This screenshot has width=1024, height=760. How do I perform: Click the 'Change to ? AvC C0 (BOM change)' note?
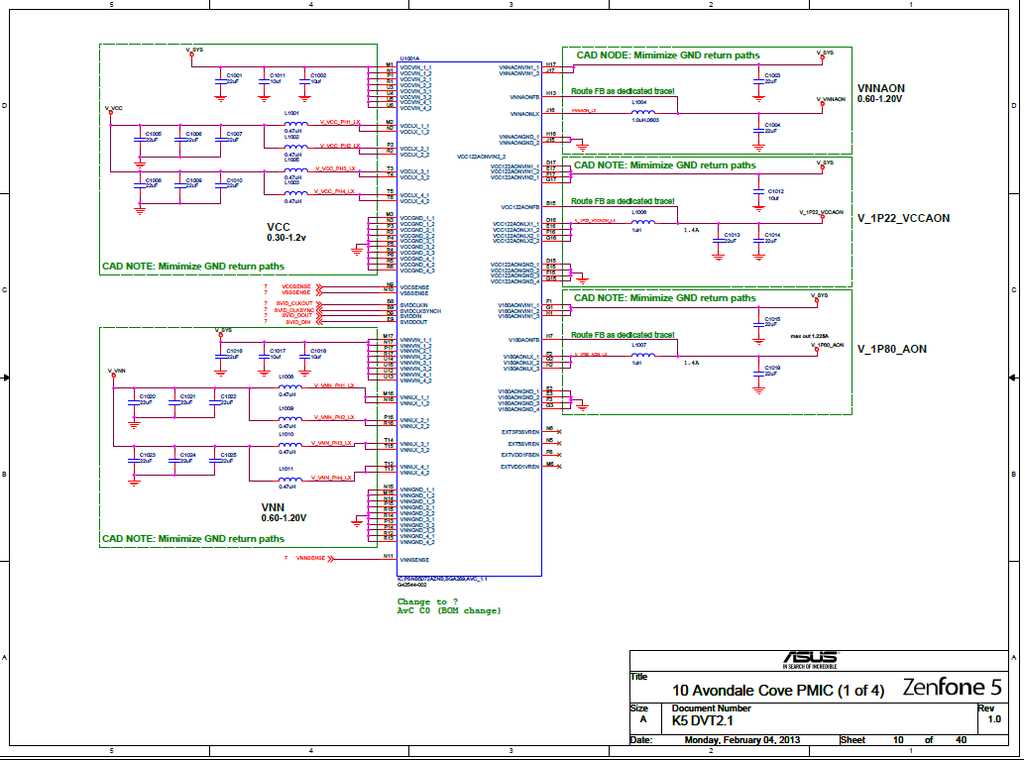(x=449, y=606)
